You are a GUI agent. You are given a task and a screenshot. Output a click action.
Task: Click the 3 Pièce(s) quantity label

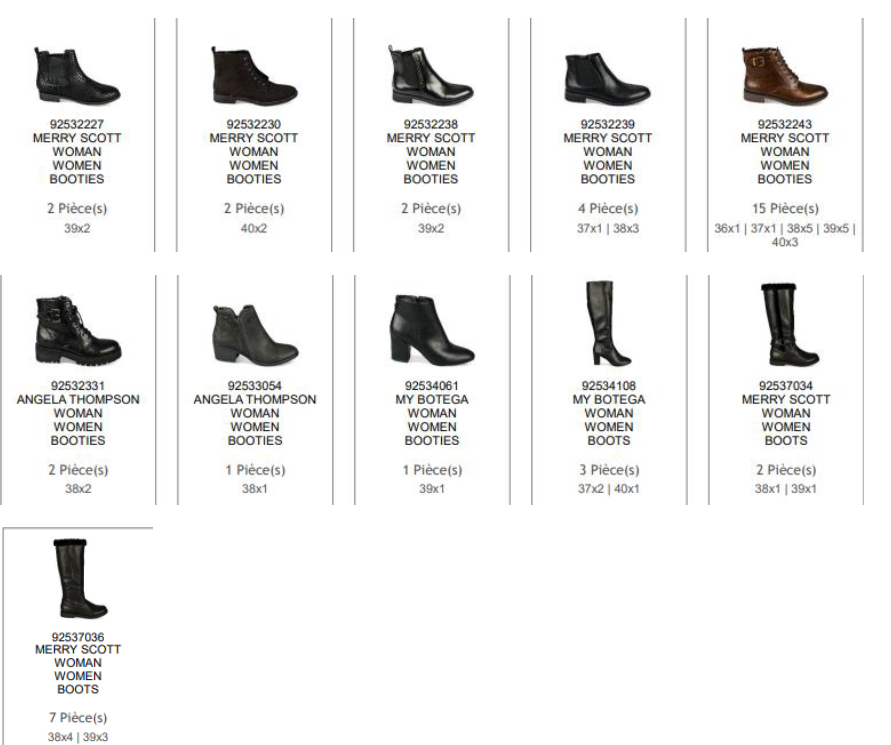(608, 470)
